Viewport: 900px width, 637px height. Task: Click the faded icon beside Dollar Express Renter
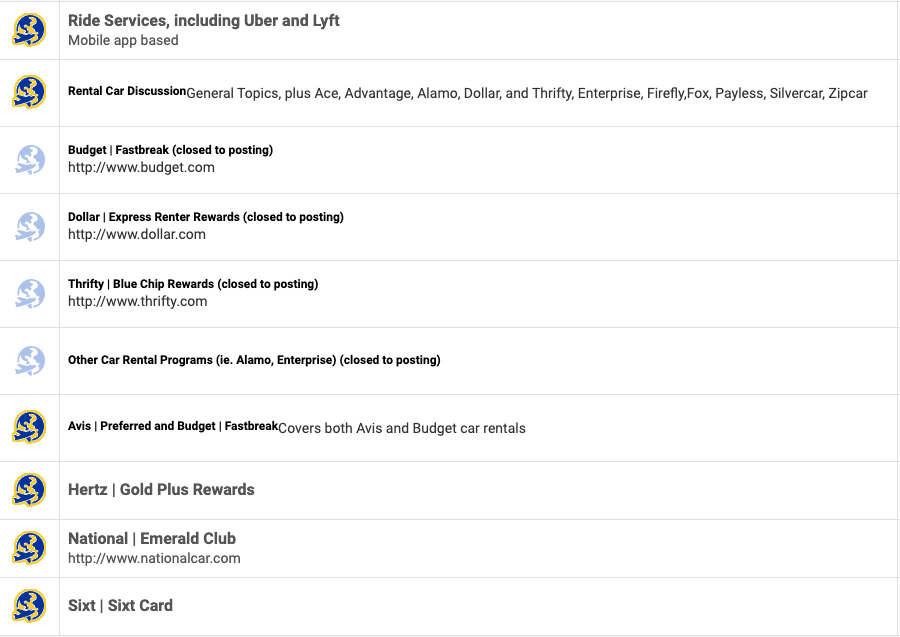pos(29,227)
